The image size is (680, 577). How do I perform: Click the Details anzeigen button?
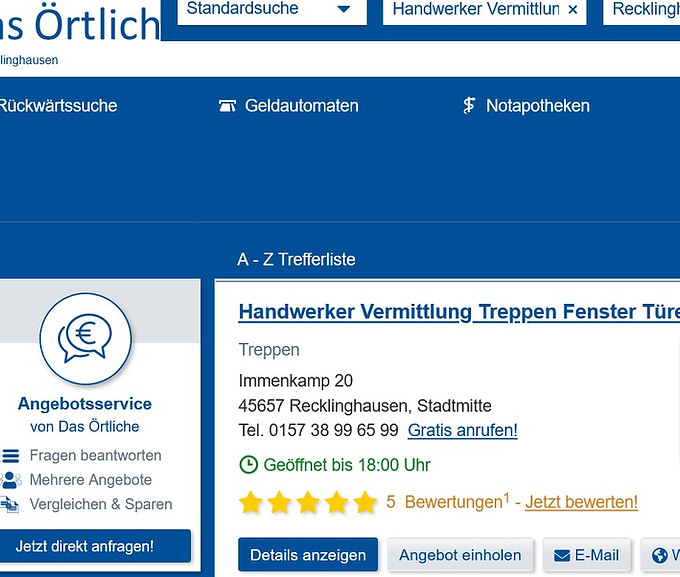(x=308, y=555)
